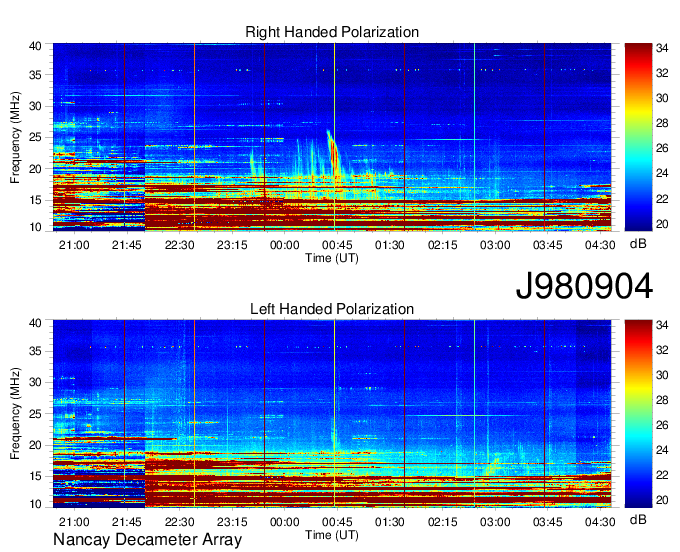Click the bottom plot's color scale bar
The width and height of the screenshot is (680, 552).
(638, 414)
